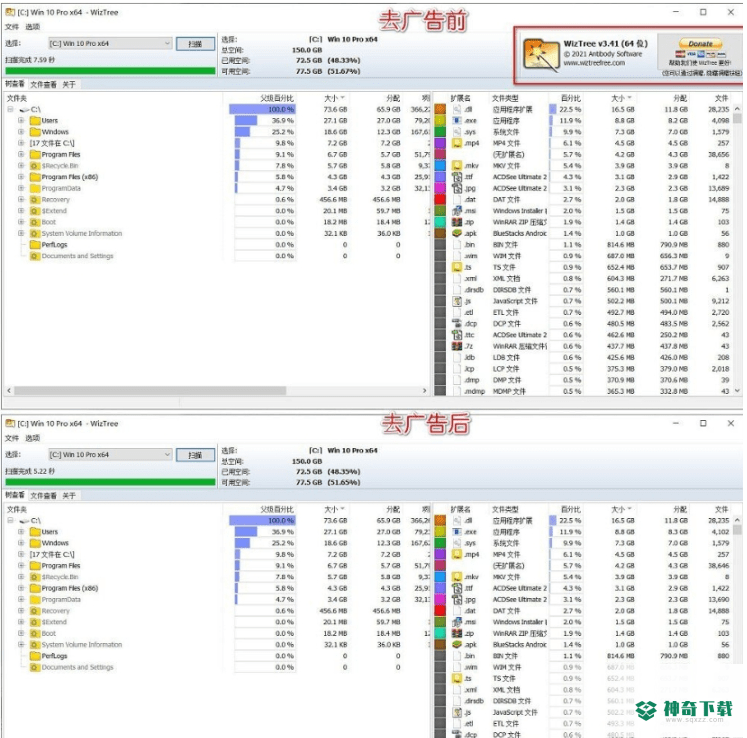This screenshot has height=738, width=747.
Task: Sort by 扩展名 column header in lower window
Action: (460, 509)
